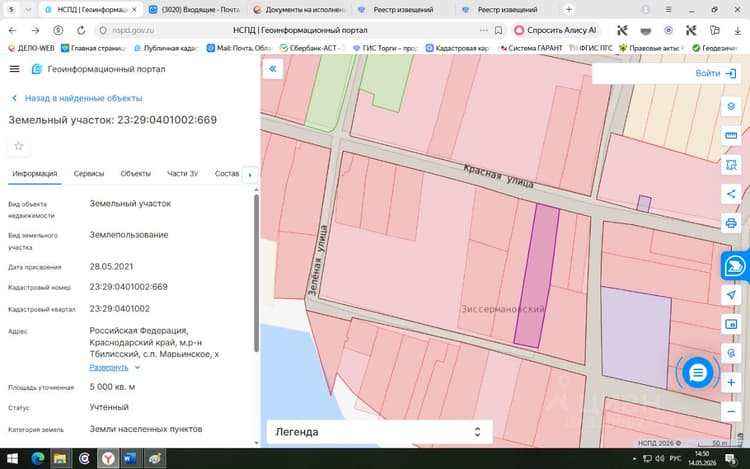Switch to Документы на исполнение tab
The image size is (750, 469).
click(x=300, y=10)
